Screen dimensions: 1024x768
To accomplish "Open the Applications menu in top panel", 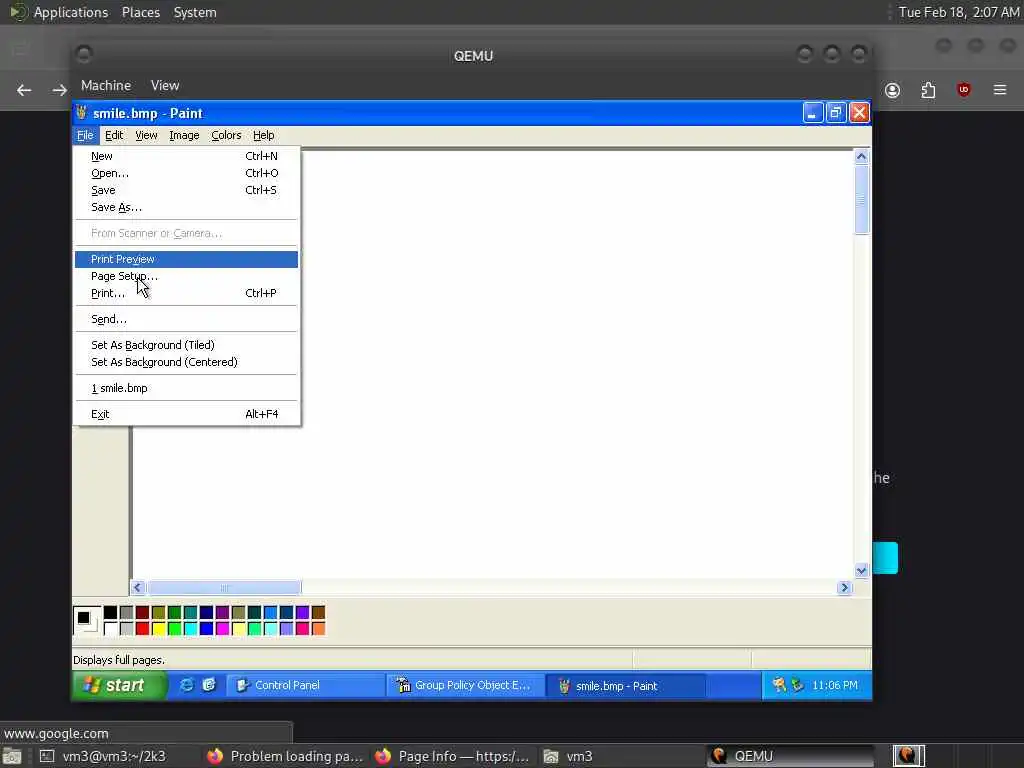I will click(x=71, y=12).
